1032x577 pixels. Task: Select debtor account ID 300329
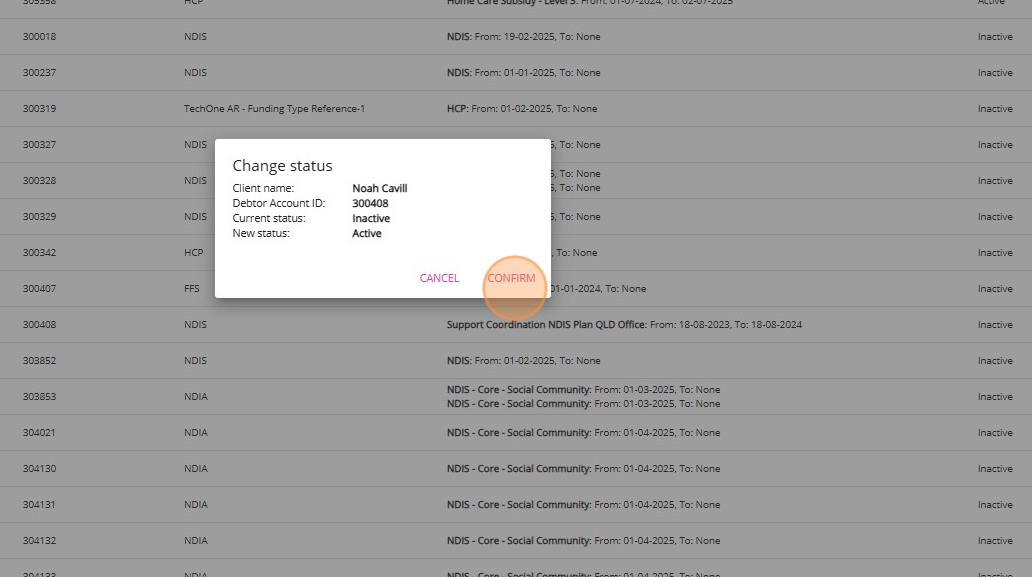point(39,216)
